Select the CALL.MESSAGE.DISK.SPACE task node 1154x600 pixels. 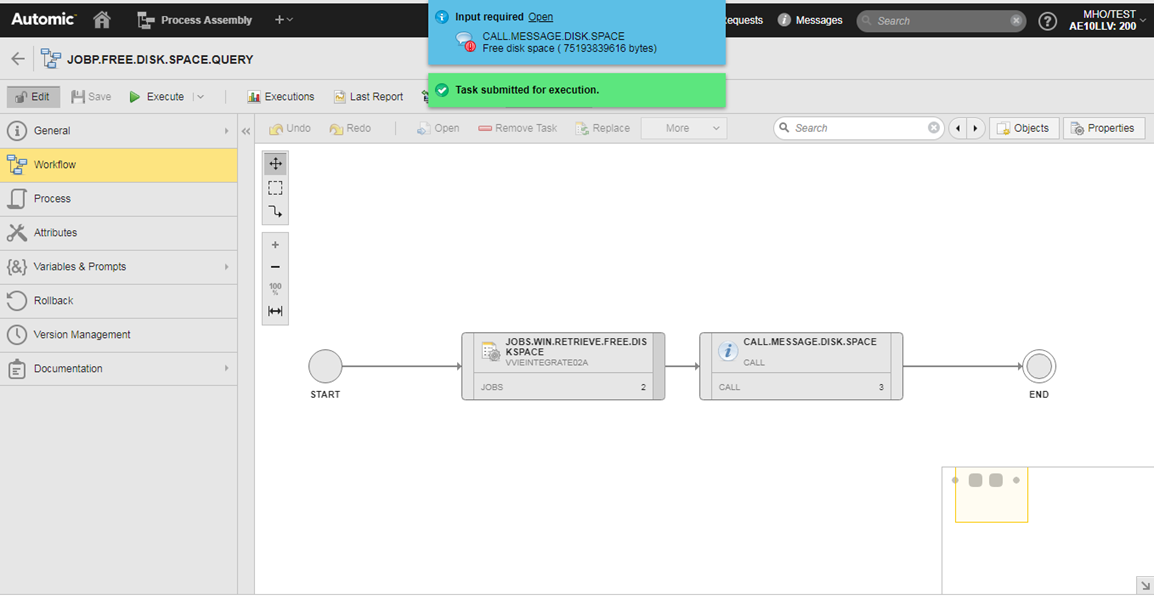pos(800,366)
